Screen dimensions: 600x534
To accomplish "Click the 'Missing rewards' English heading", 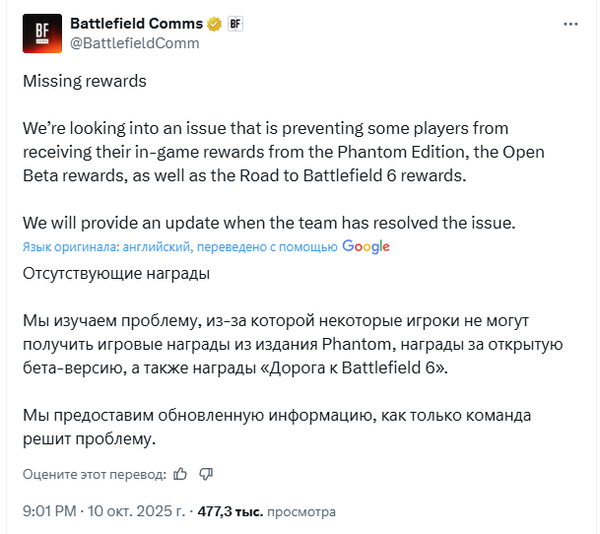I will [85, 81].
